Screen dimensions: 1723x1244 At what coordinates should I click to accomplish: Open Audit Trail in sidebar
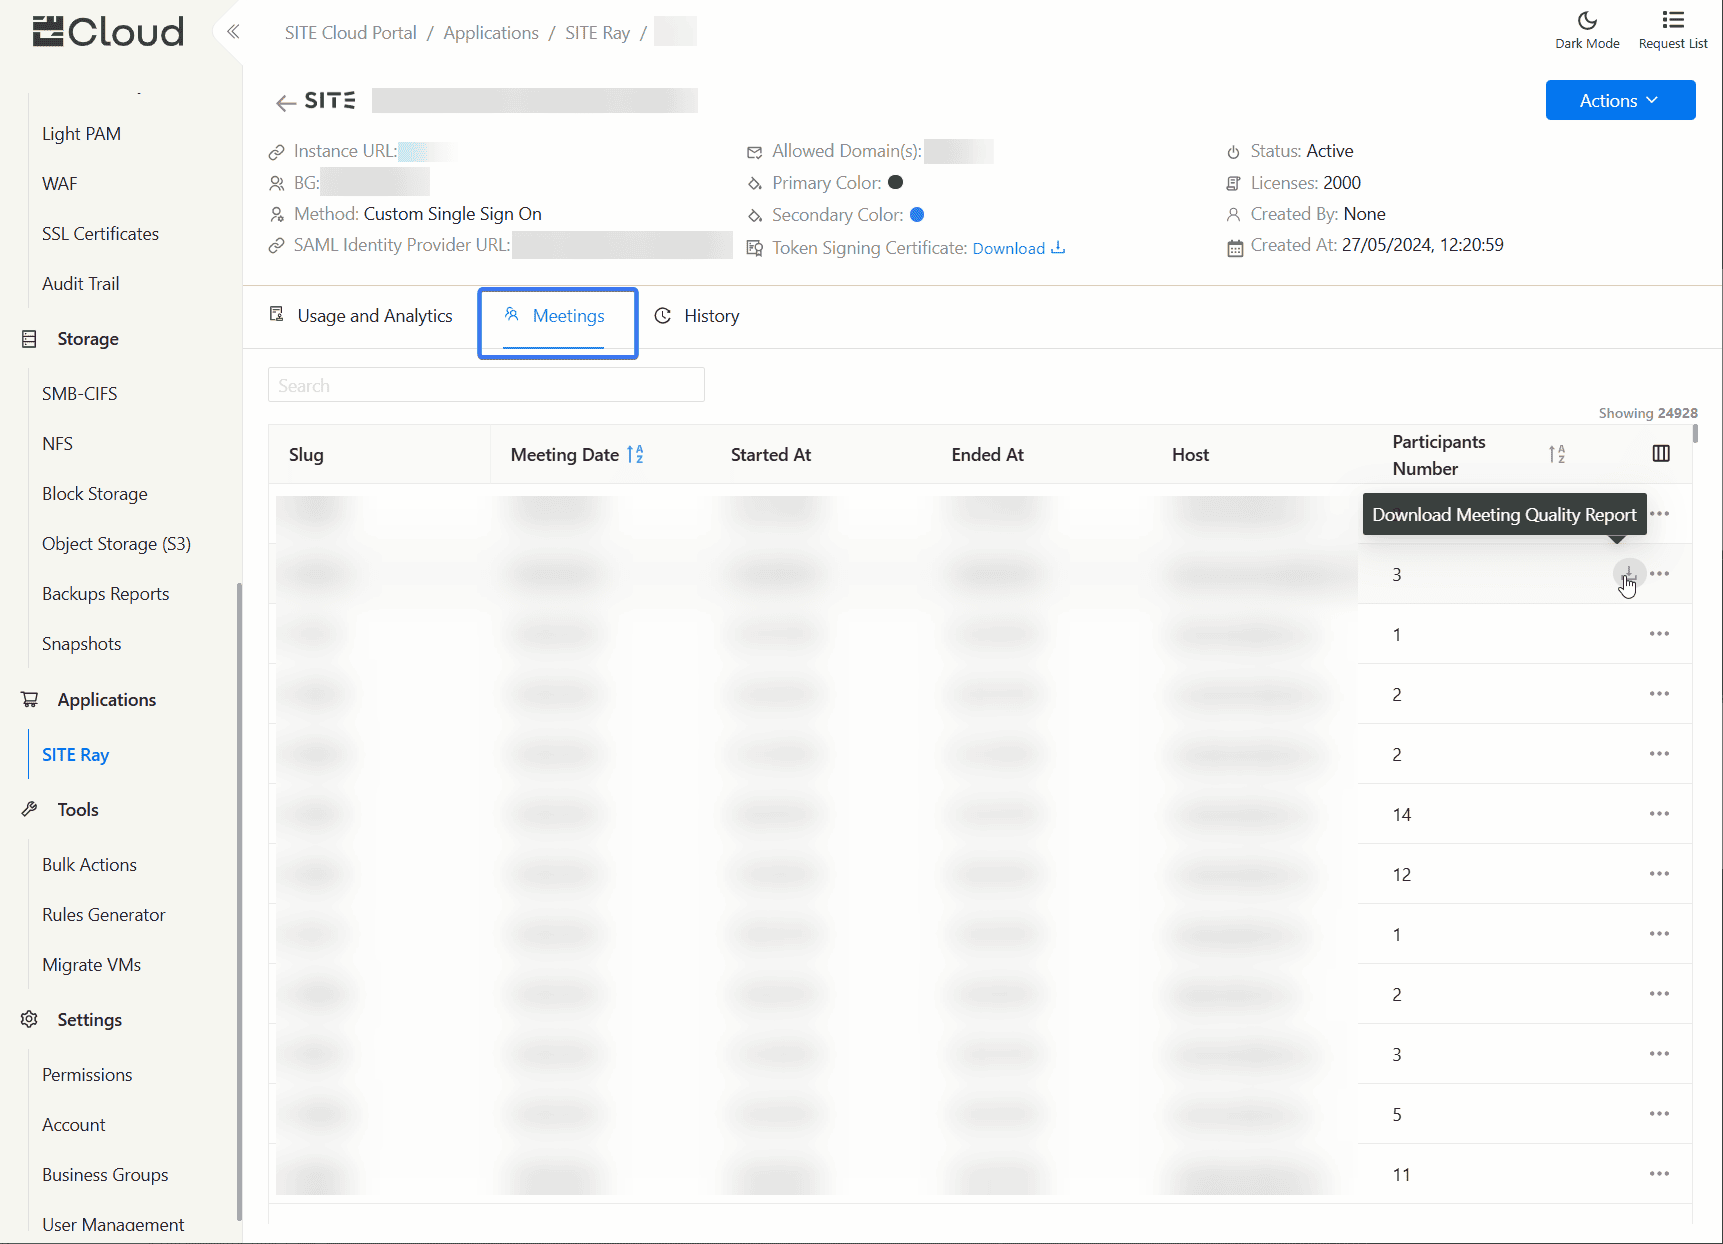81,284
